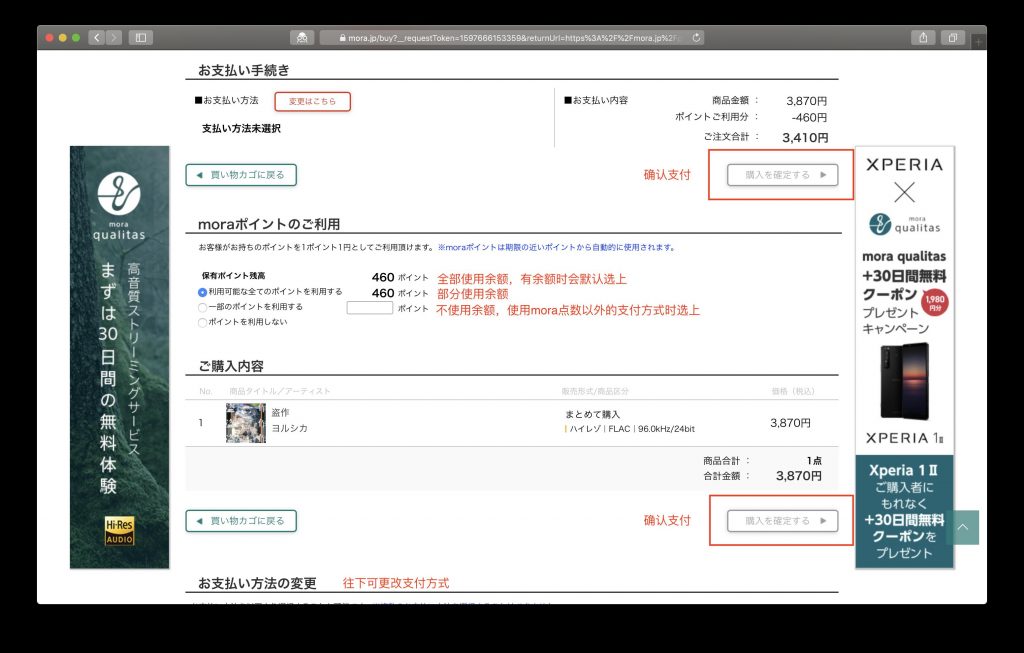Go forward with Safari's forward arrow
Screen dimensions: 1024x653
[x=114, y=38]
